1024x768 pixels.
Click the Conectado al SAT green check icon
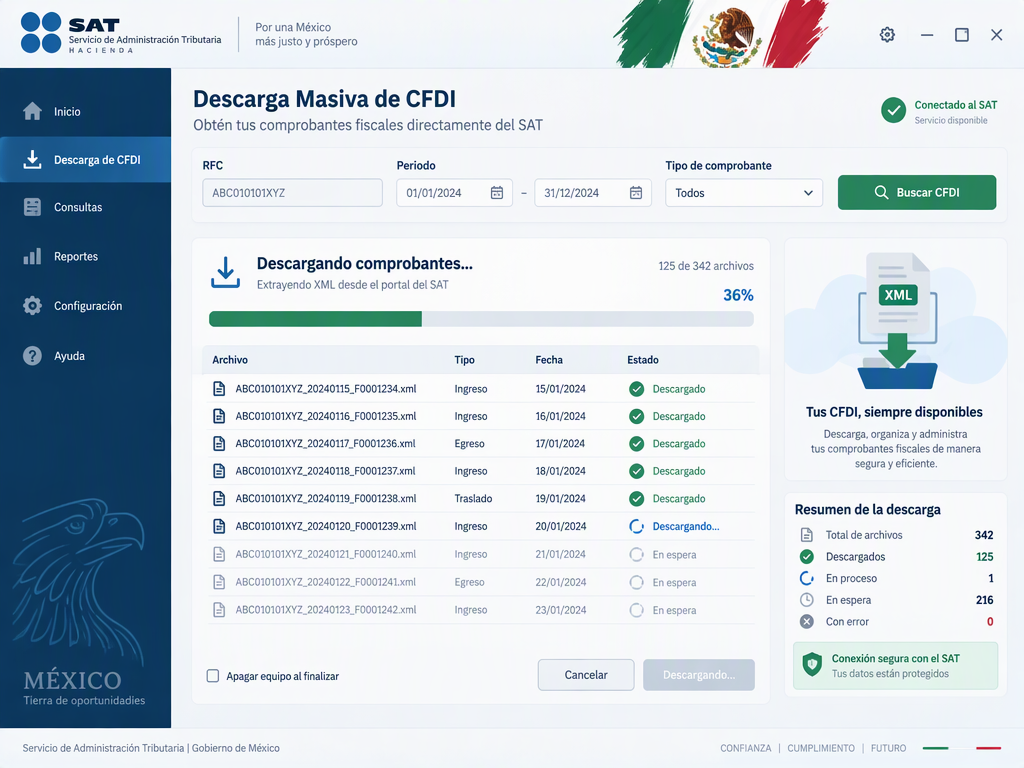click(x=893, y=110)
